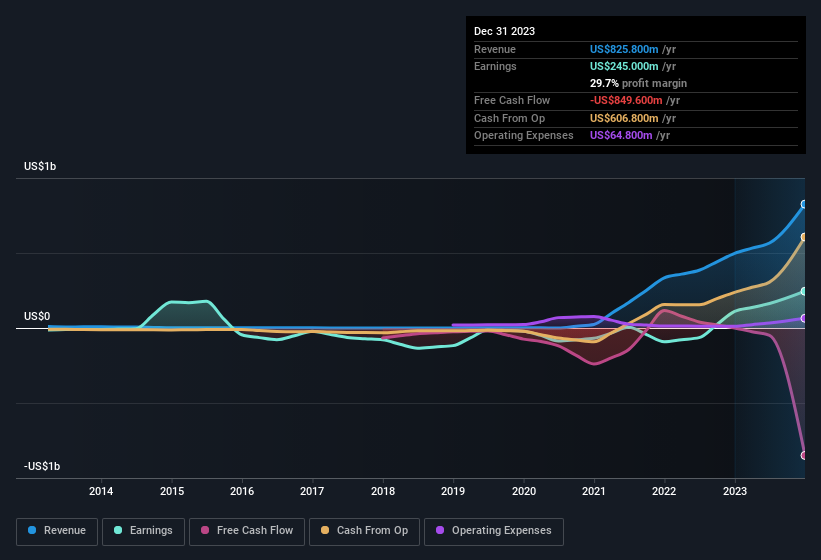Click the 2014 label on the x-axis
This screenshot has height=560, width=821.
click(x=101, y=491)
